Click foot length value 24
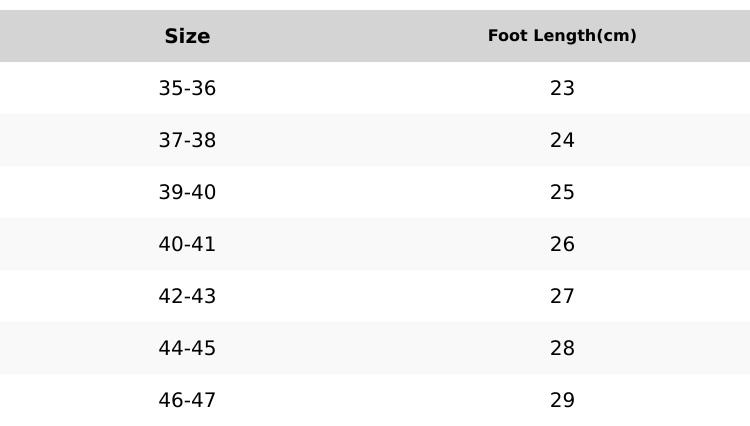Image resolution: width=750 pixels, height=426 pixels. [562, 140]
